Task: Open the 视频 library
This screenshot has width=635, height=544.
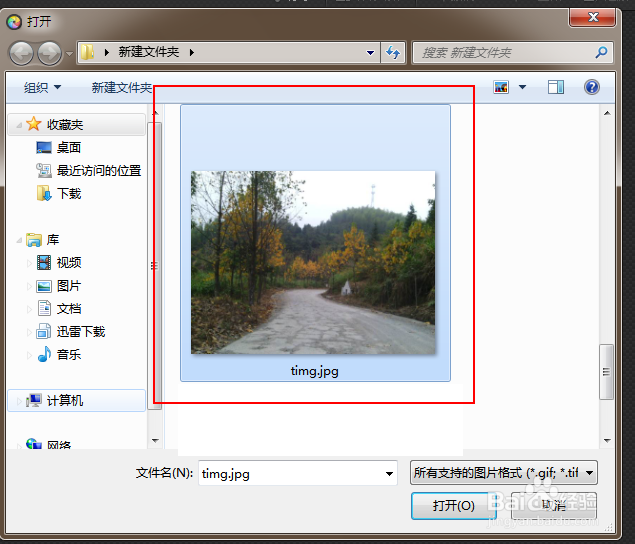Action: [69, 262]
